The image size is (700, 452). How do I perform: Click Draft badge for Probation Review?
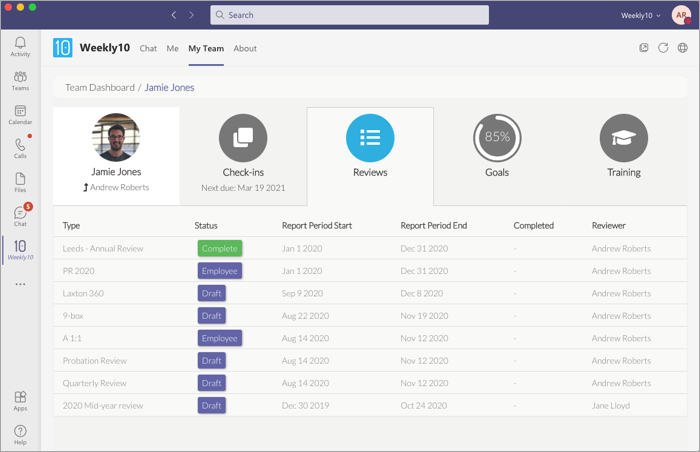(212, 360)
